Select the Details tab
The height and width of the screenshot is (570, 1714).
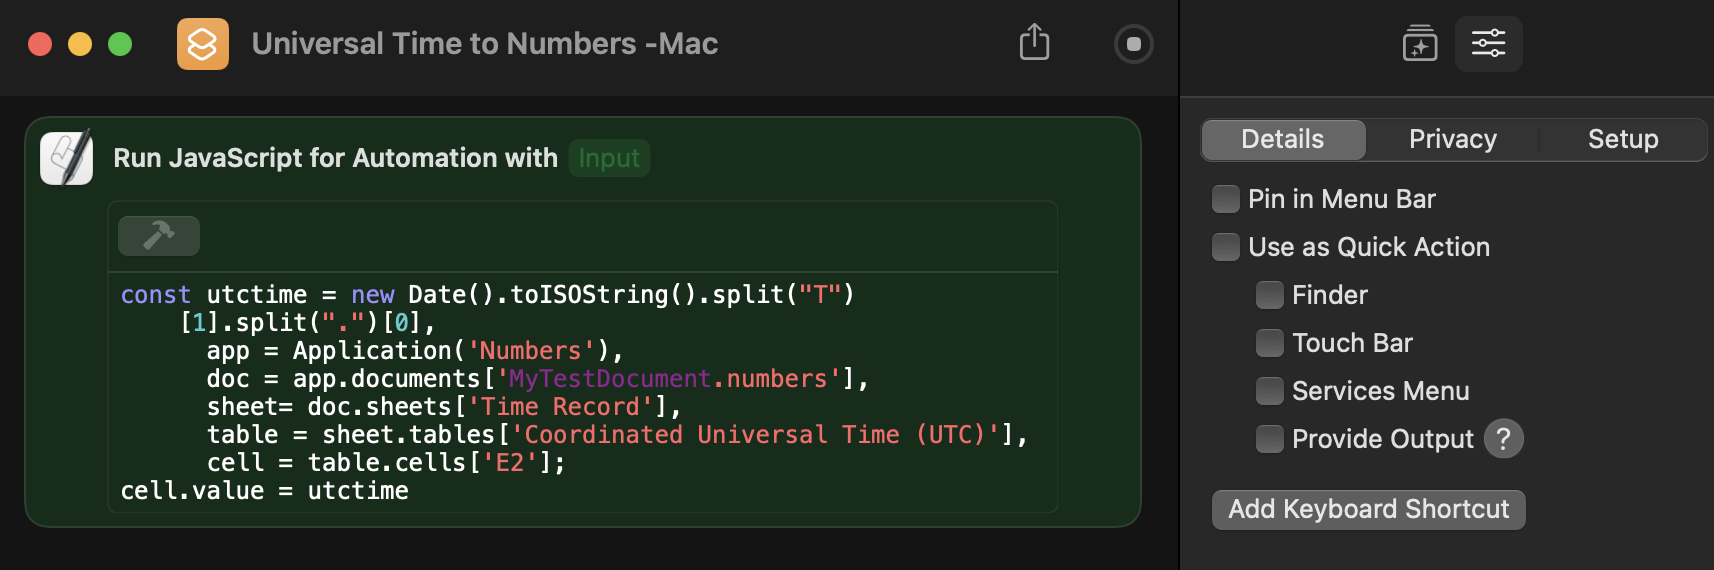coord(1283,140)
